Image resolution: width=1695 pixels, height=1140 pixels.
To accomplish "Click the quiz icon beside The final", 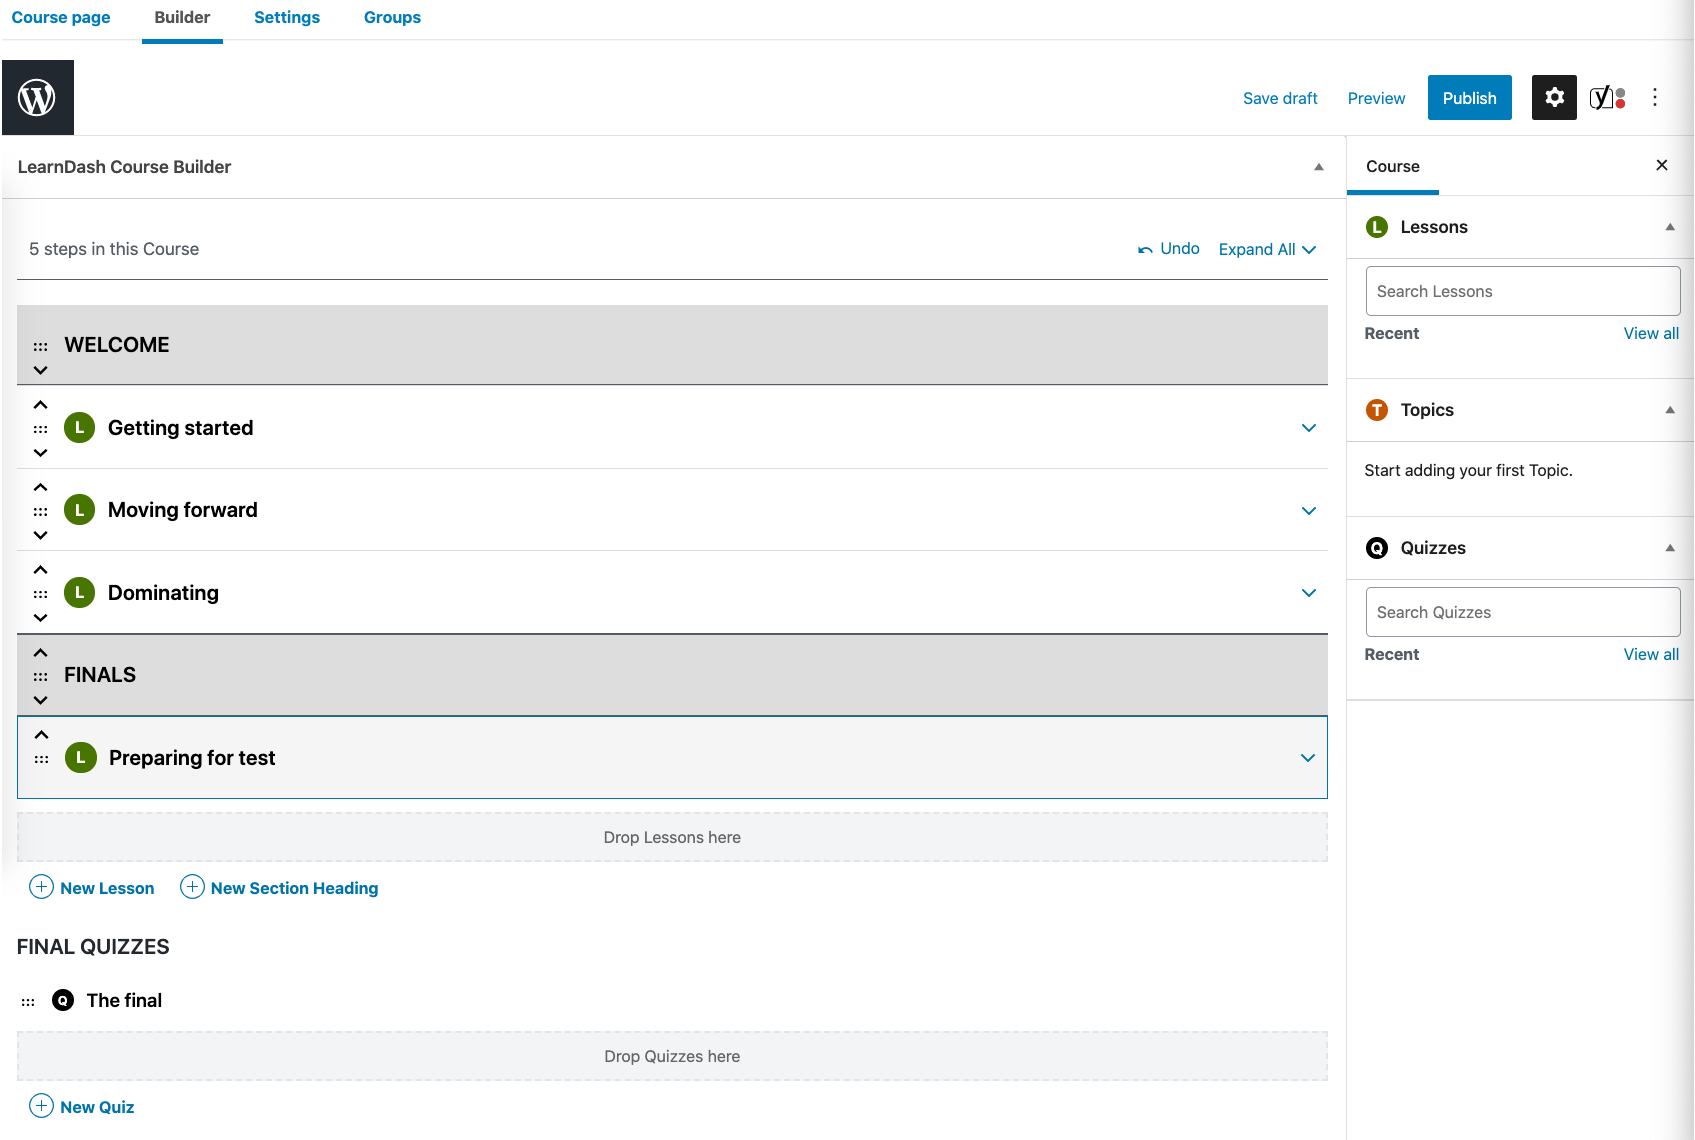I will tap(63, 1000).
